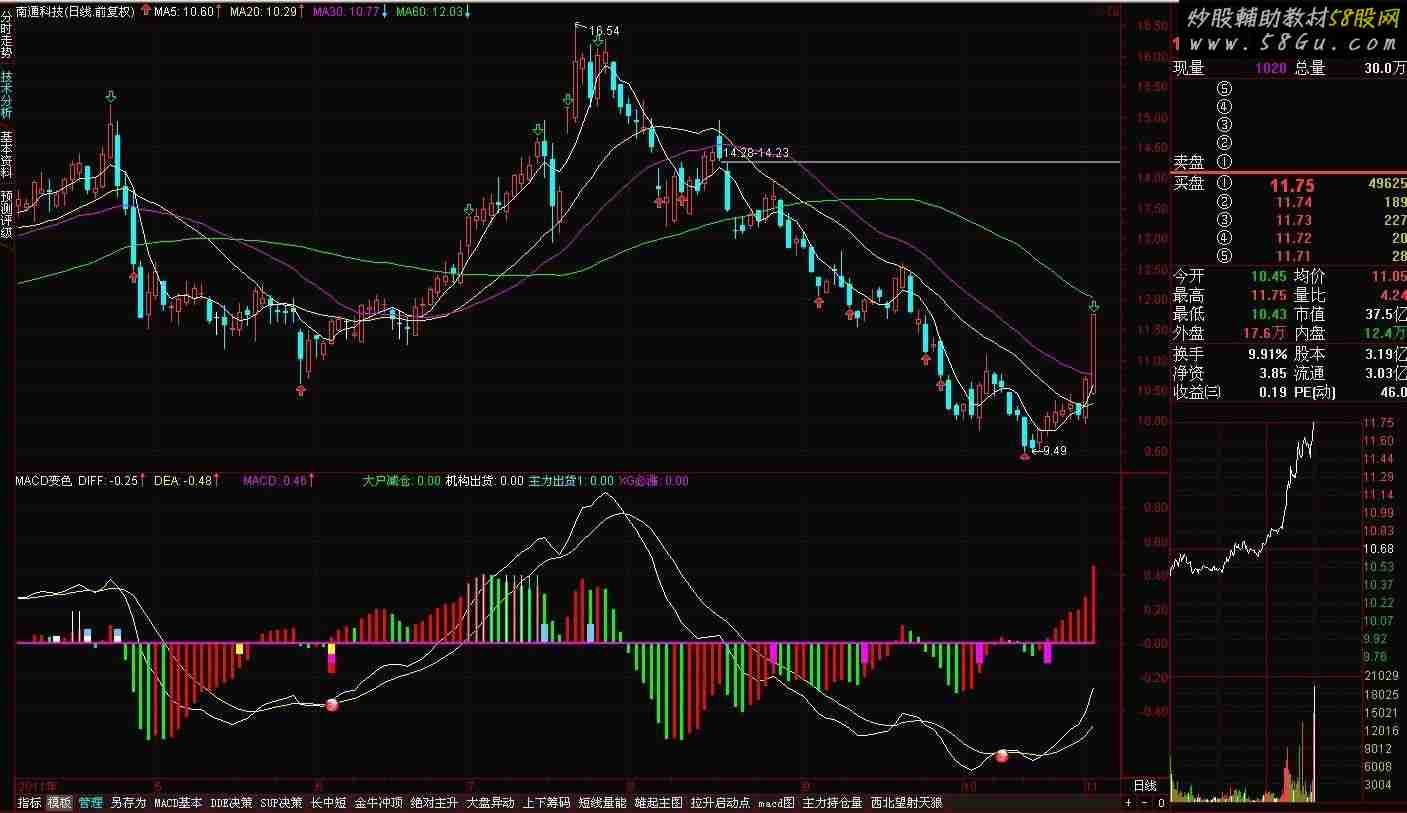Click the XG必涨: 0.00 indicator label

(x=653, y=481)
